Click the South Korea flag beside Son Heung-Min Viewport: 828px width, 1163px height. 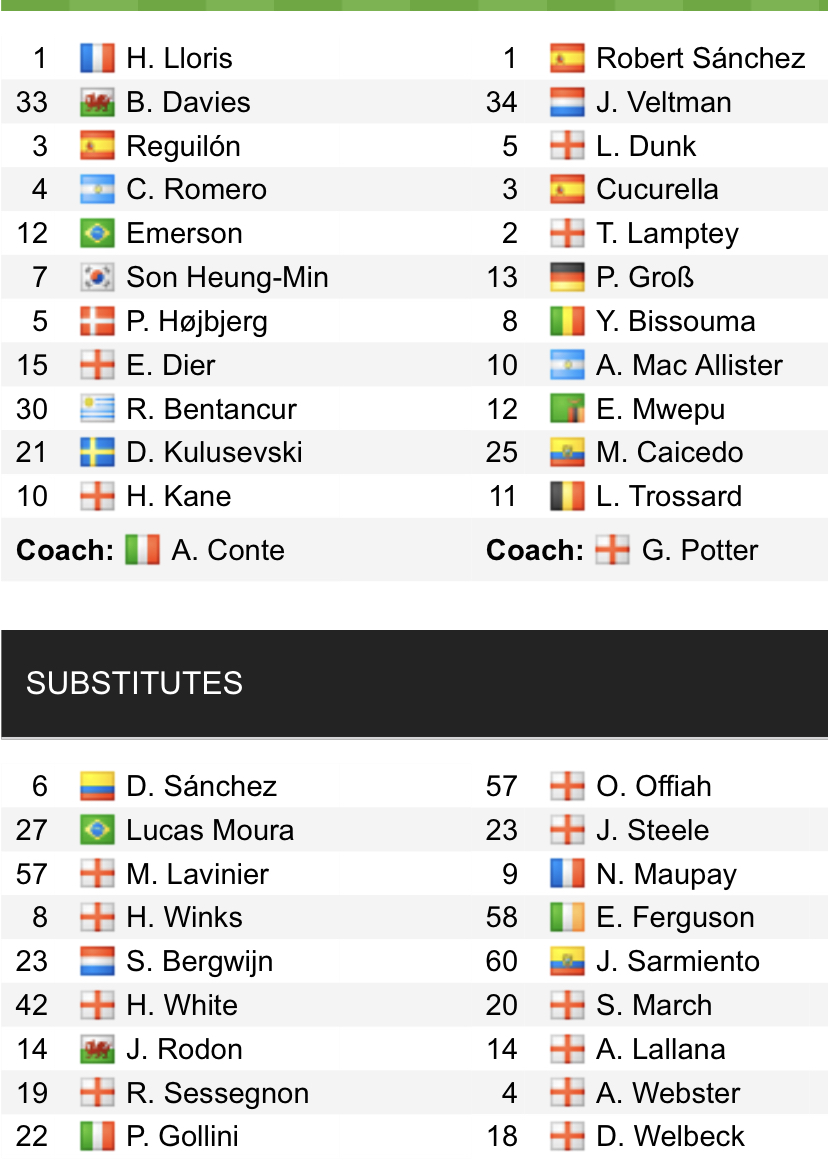pos(97,277)
